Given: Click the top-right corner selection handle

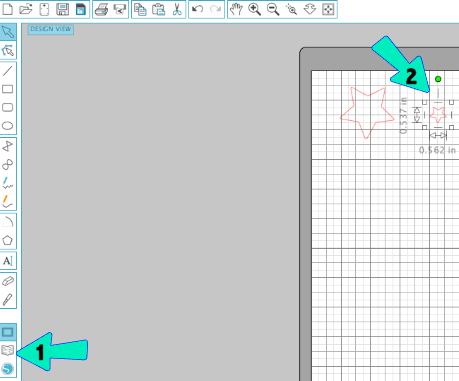Looking at the screenshot, I should (451, 102).
